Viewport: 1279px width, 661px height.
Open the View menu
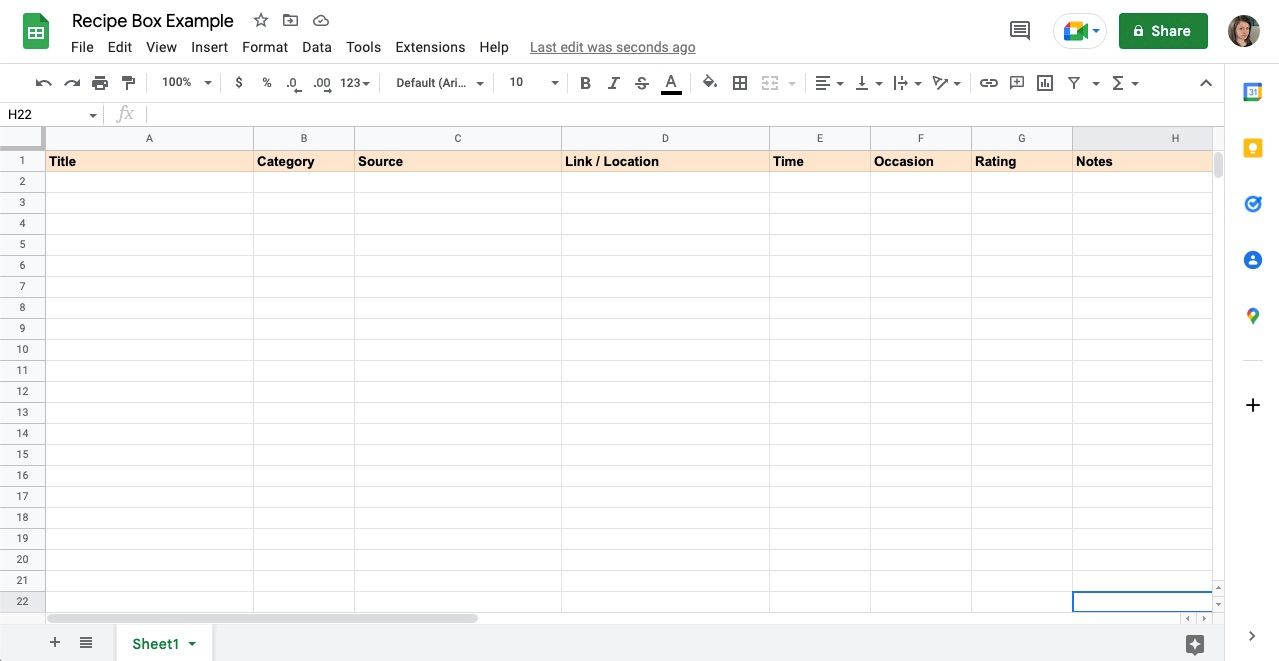click(161, 47)
